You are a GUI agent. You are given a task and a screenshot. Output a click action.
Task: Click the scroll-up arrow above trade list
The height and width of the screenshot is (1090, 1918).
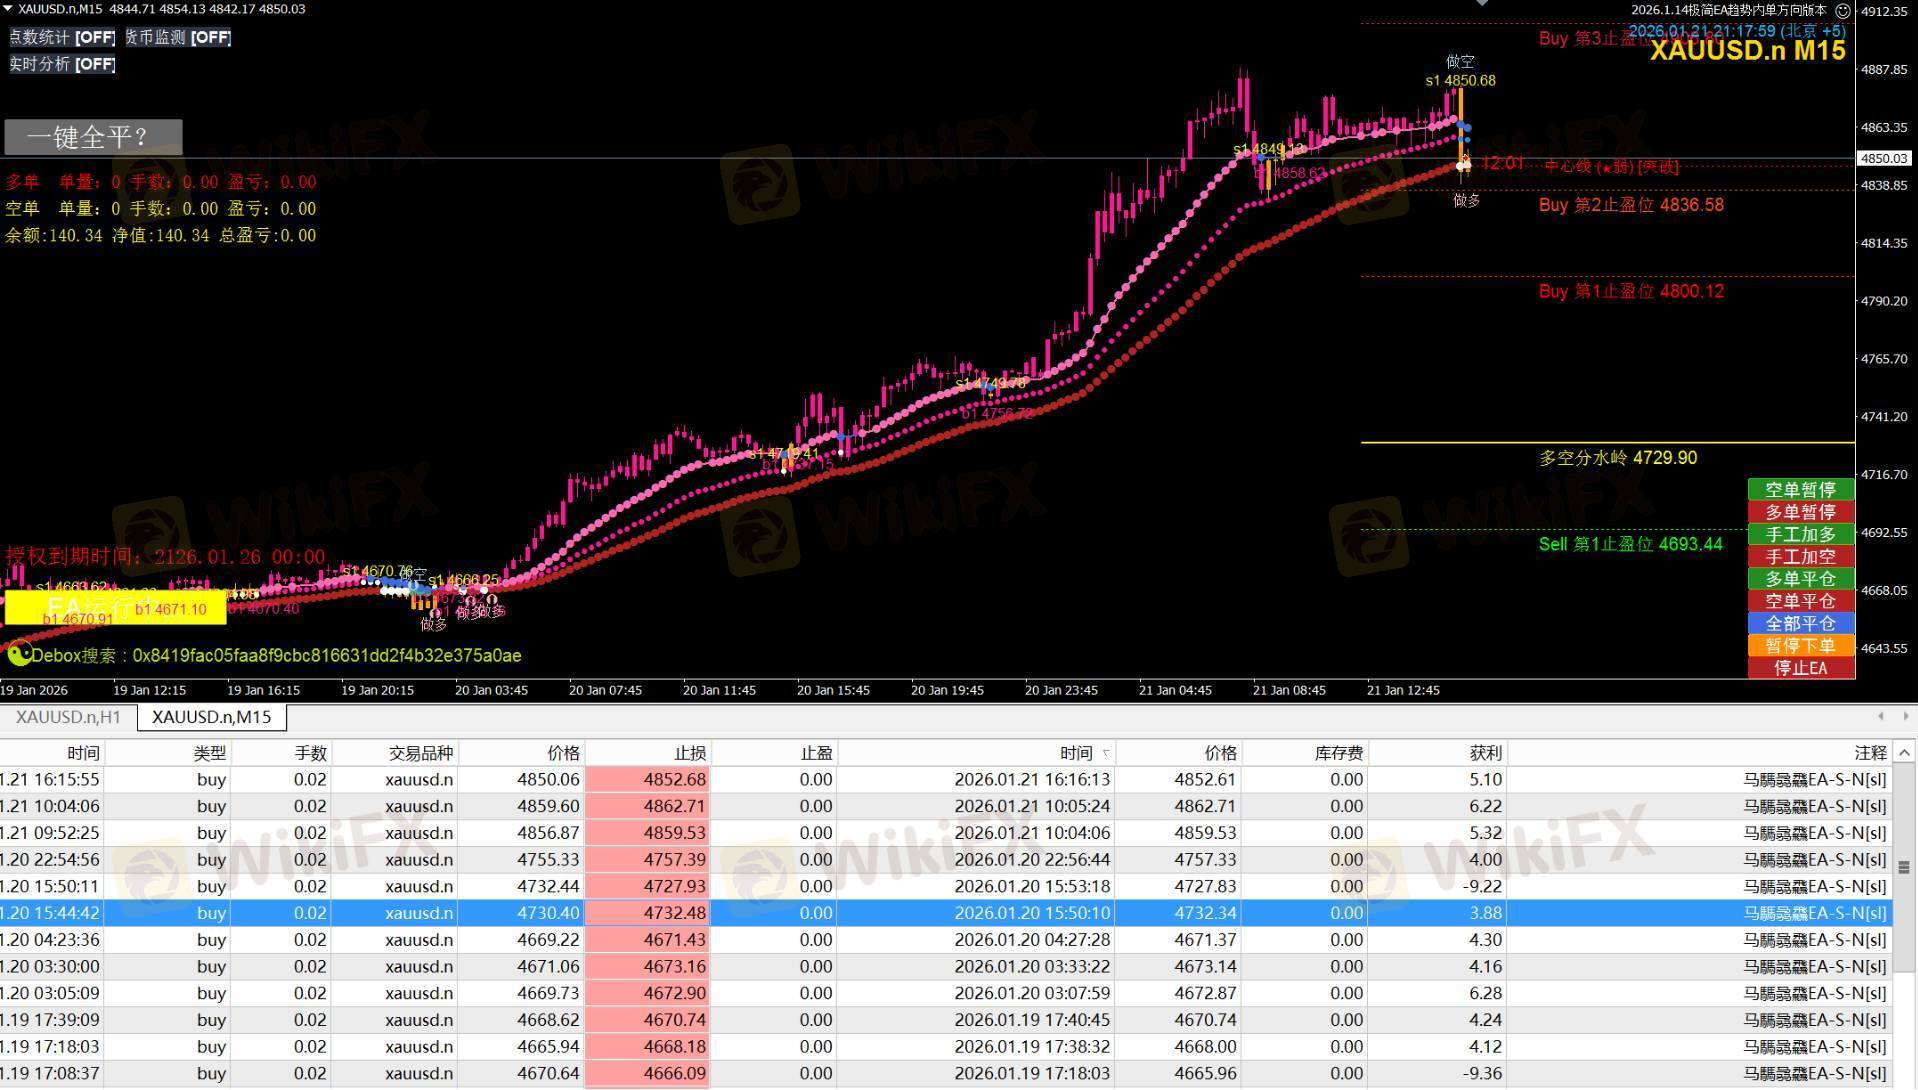click(x=1904, y=752)
